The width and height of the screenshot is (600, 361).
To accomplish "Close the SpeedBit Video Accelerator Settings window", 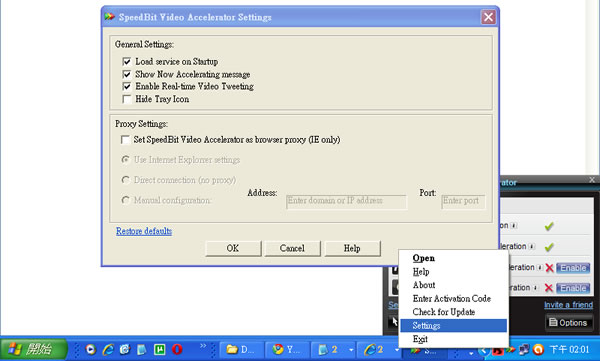I will (488, 17).
